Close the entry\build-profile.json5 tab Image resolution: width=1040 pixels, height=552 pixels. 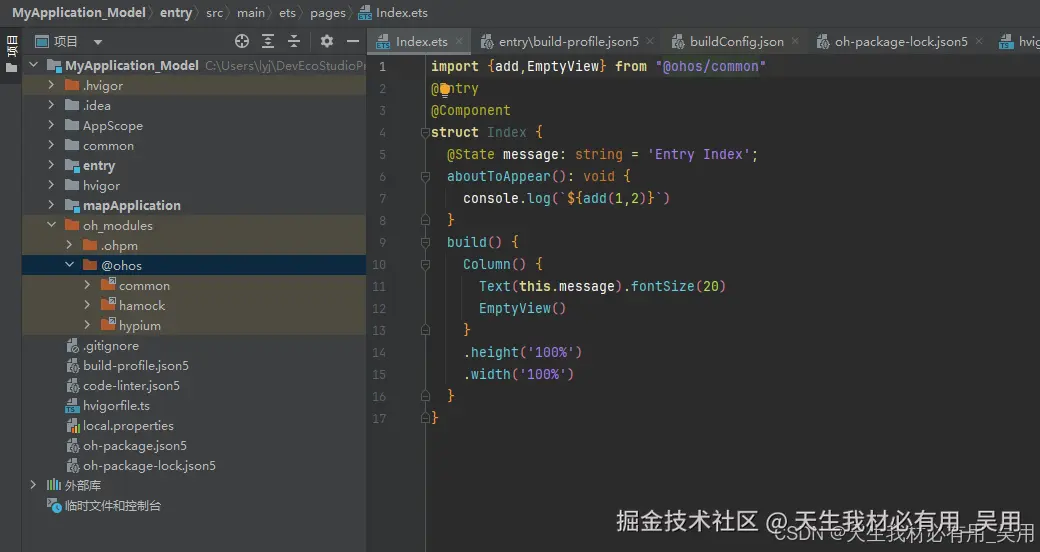pos(650,41)
